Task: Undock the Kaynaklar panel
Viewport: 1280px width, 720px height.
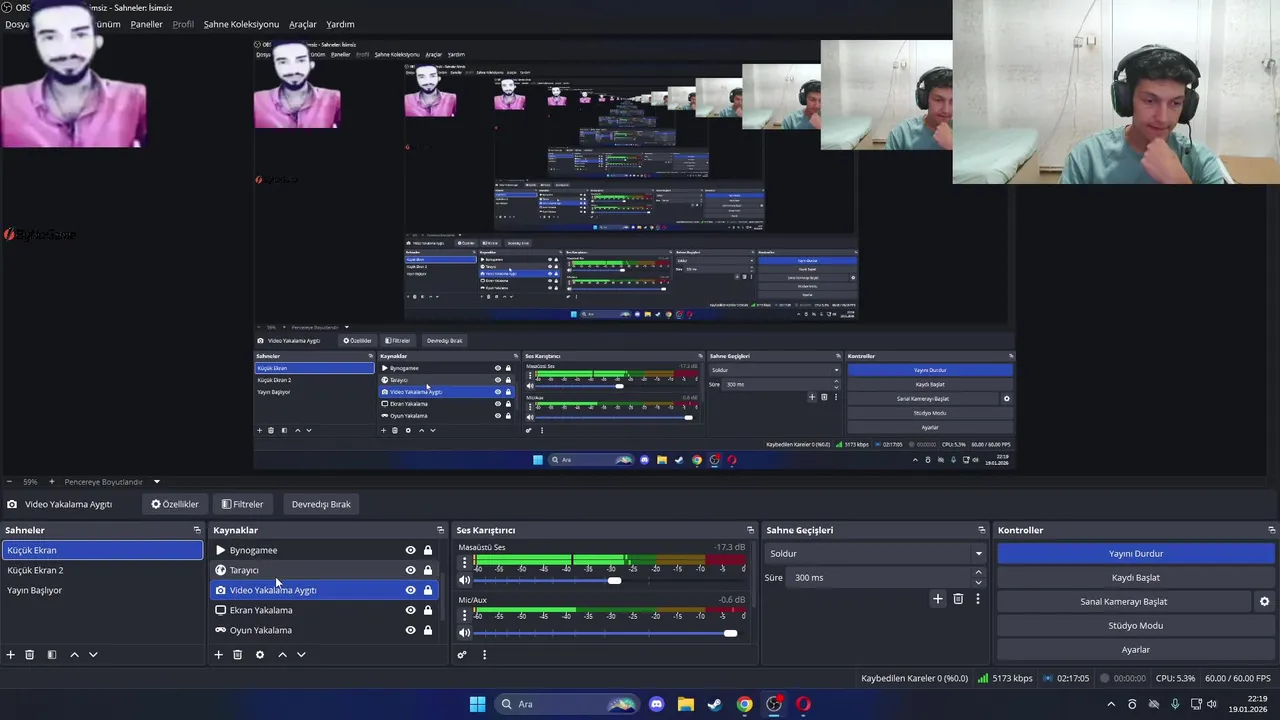Action: coord(440,530)
